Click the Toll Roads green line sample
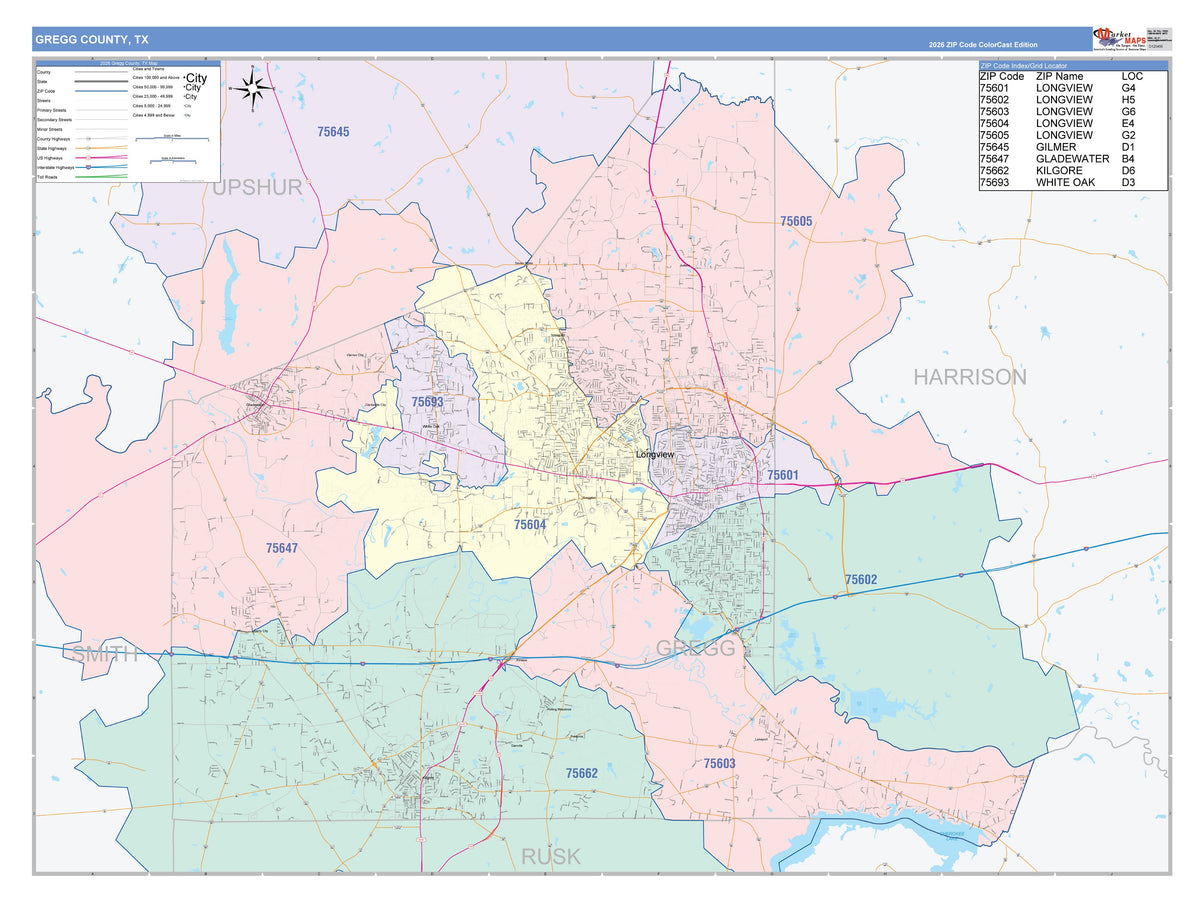Image resolution: width=1200 pixels, height=908 pixels. pos(101,176)
